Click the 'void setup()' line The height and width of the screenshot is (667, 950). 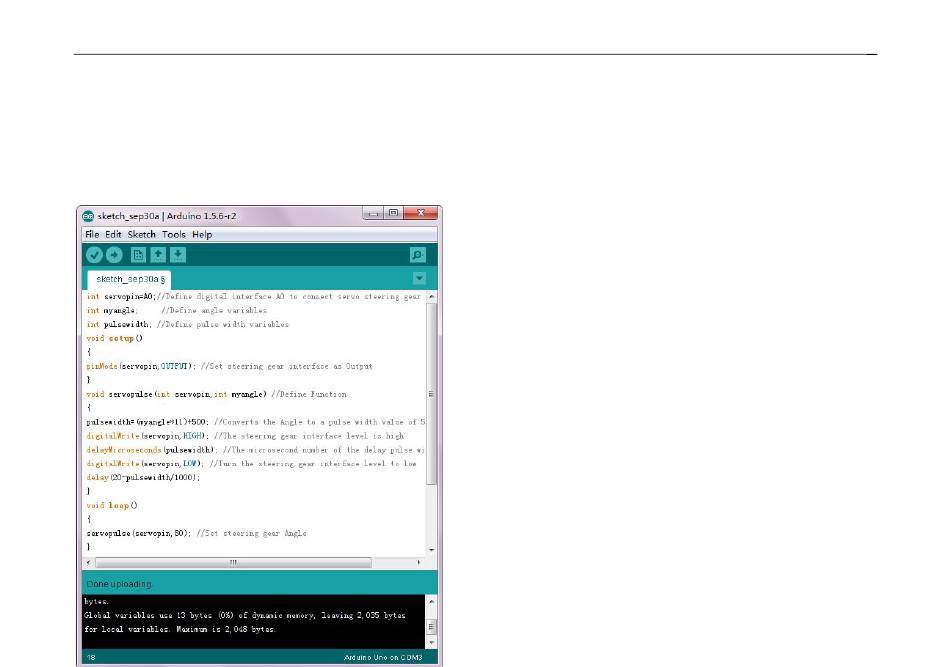(115, 339)
